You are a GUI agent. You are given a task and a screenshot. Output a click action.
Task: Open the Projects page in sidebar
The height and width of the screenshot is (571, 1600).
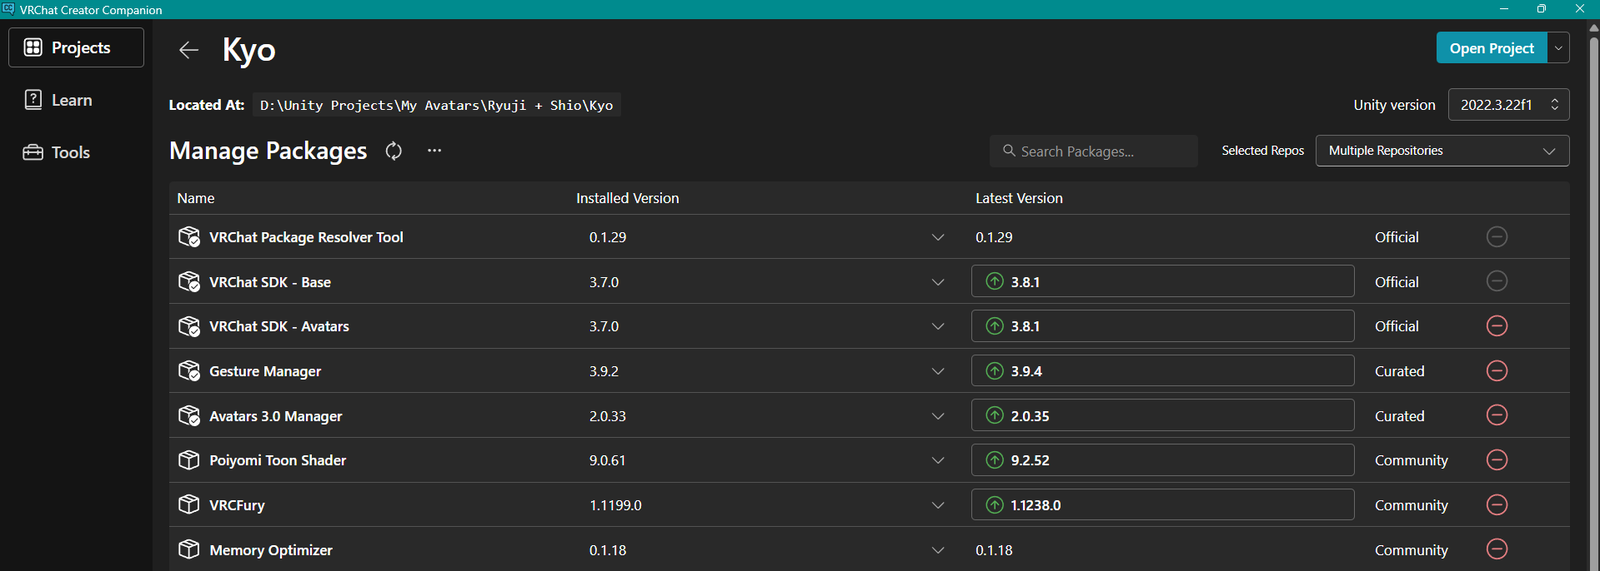(76, 47)
